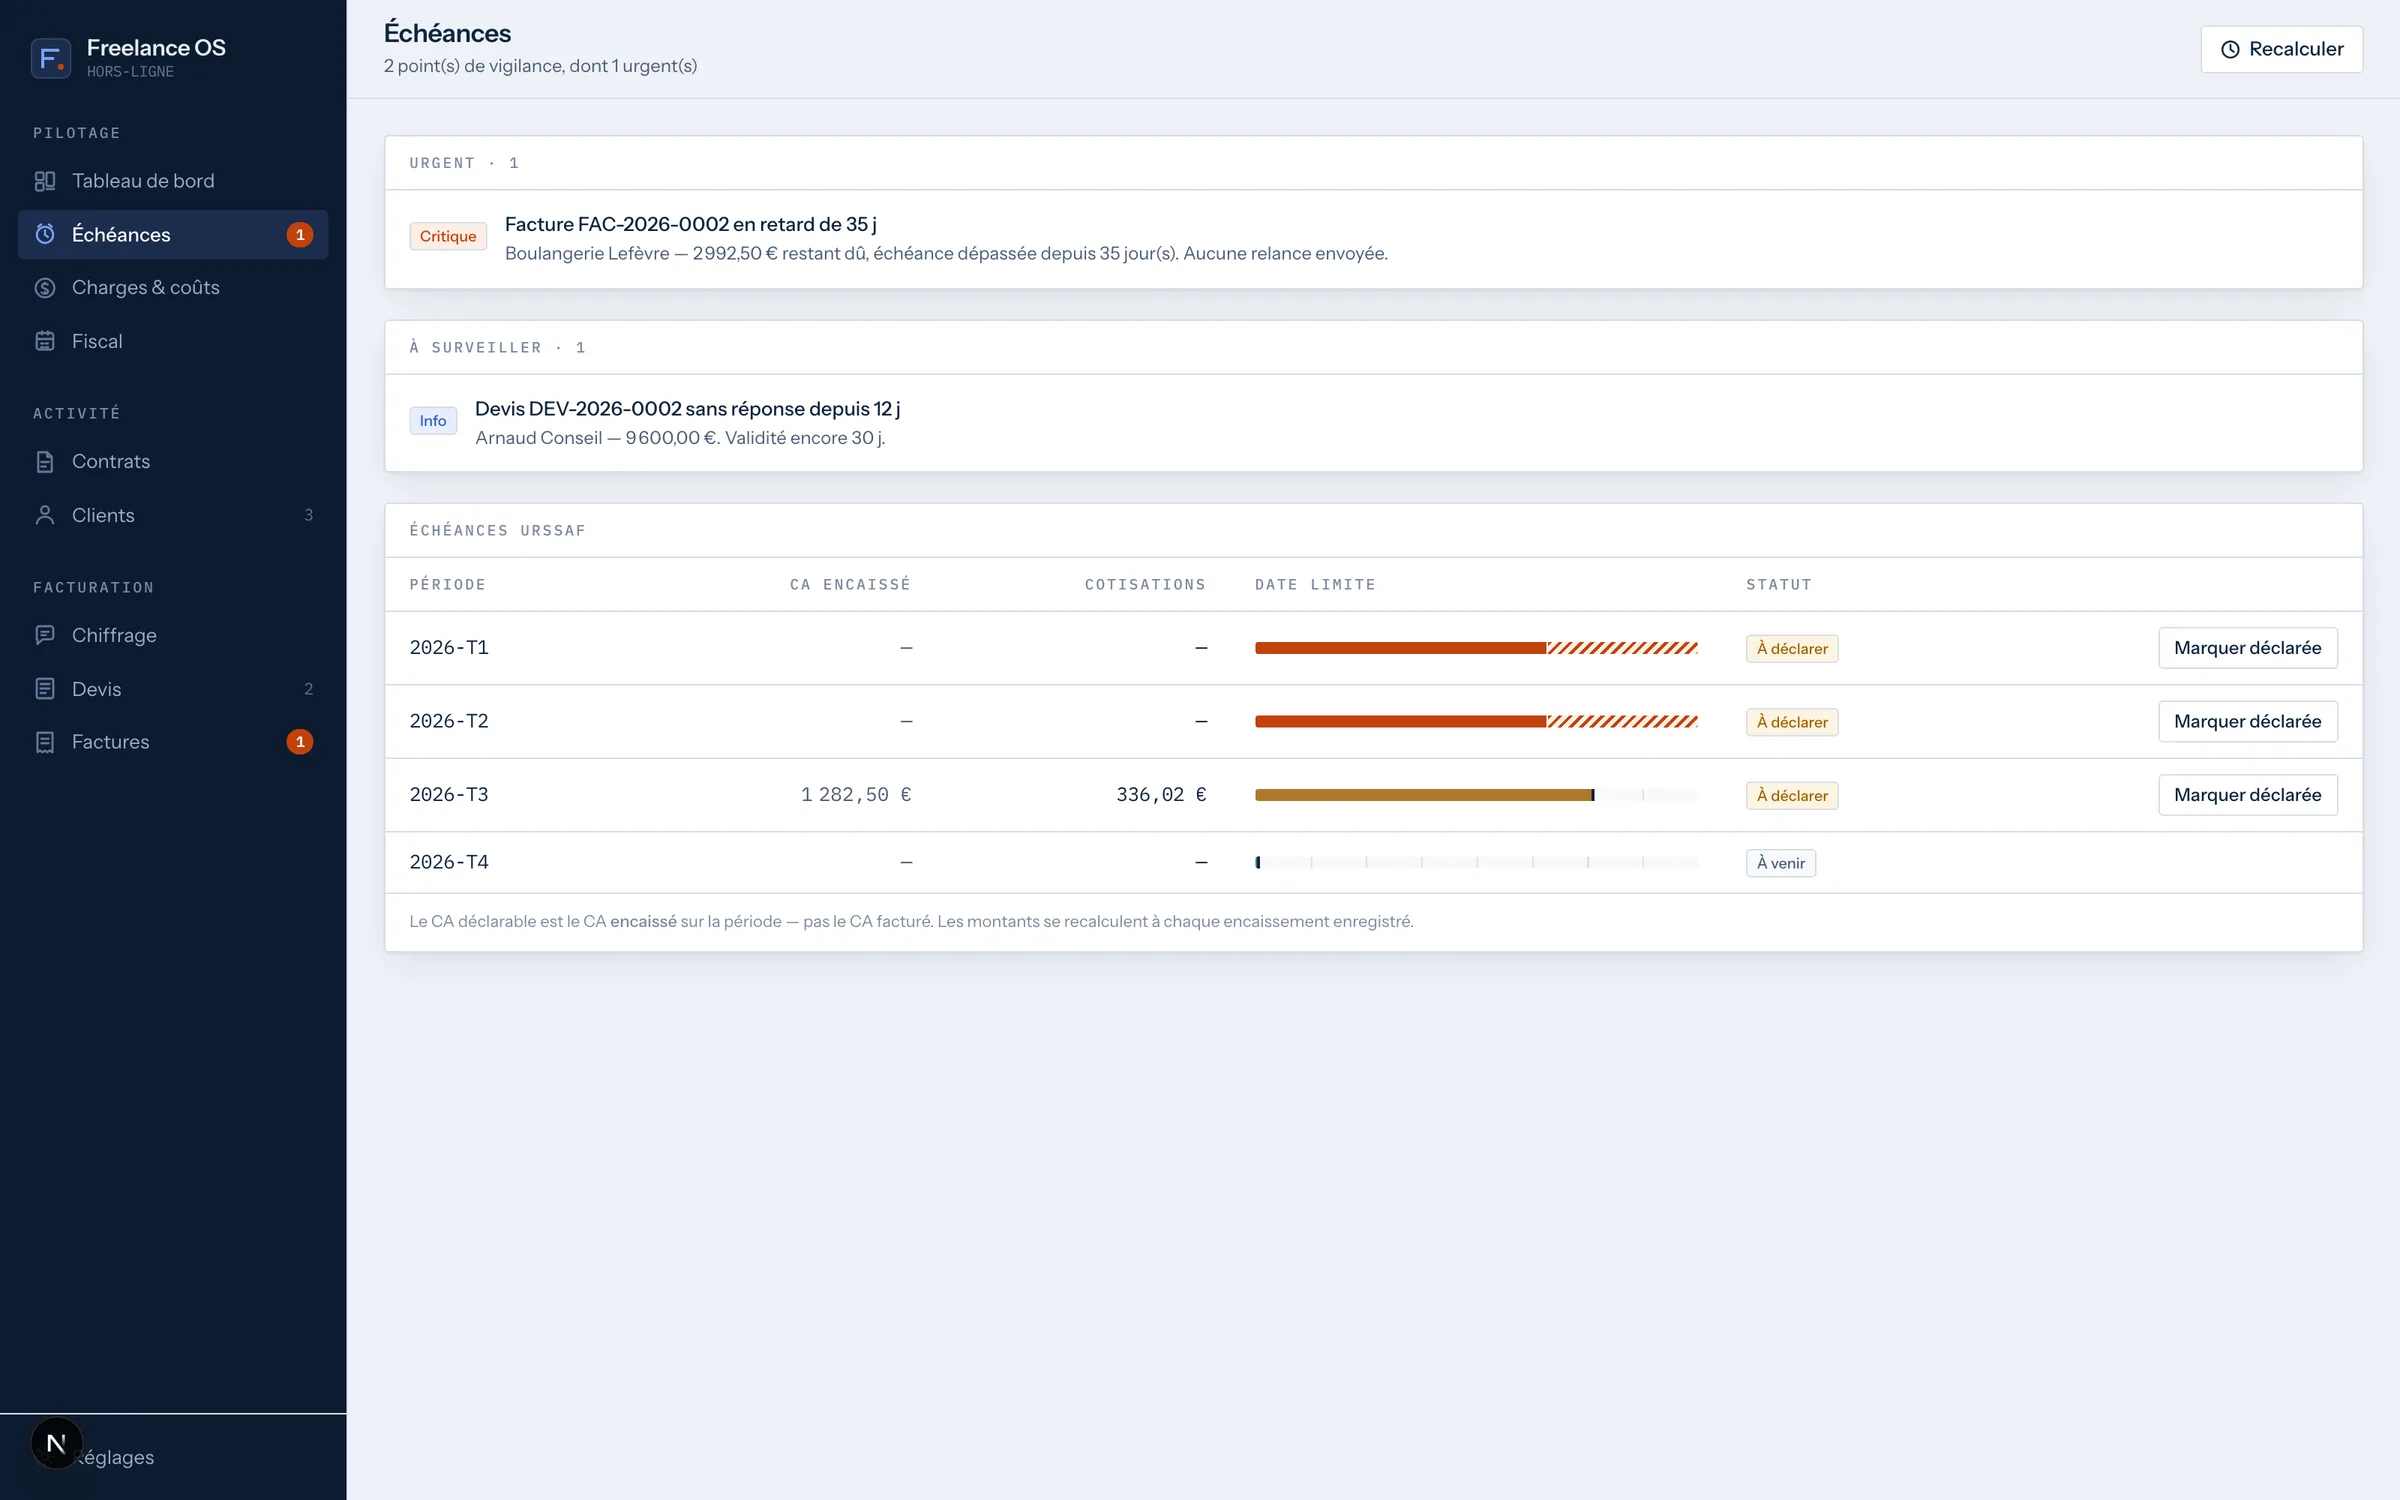Open Tableau de bord page
Screen dimensions: 2400x1500
coord(173,181)
